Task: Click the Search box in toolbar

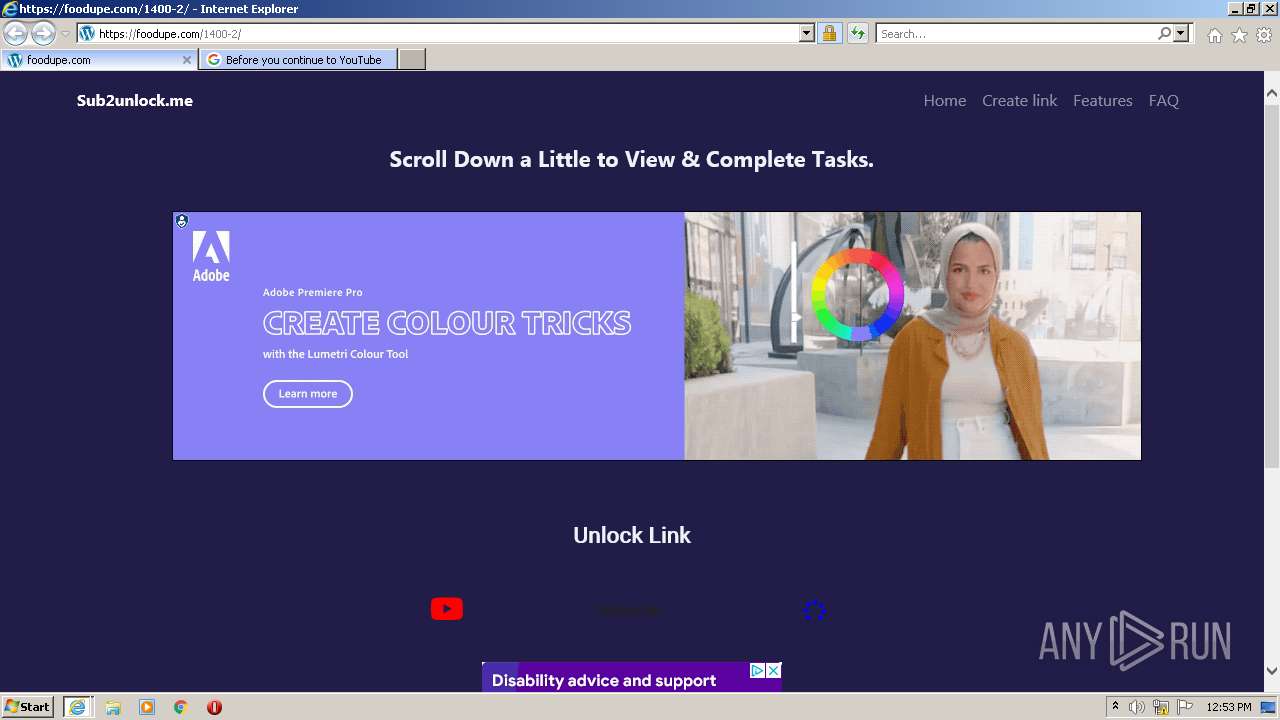Action: coord(1016,34)
